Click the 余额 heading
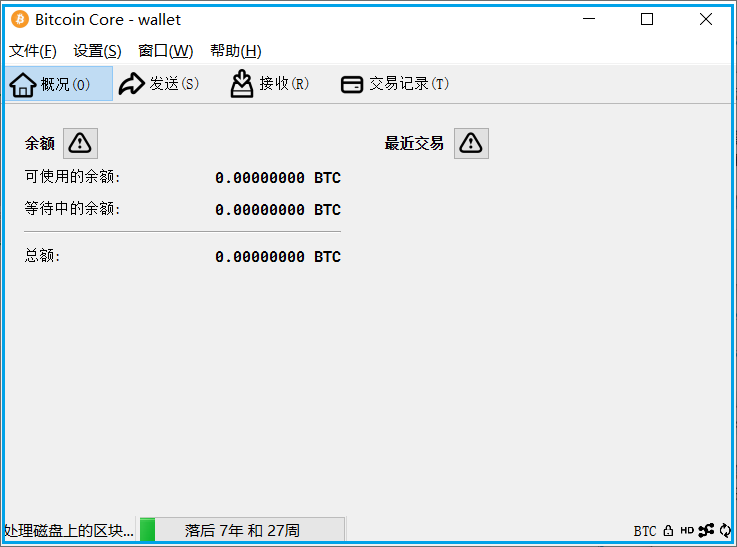This screenshot has height=547, width=737. coord(40,143)
